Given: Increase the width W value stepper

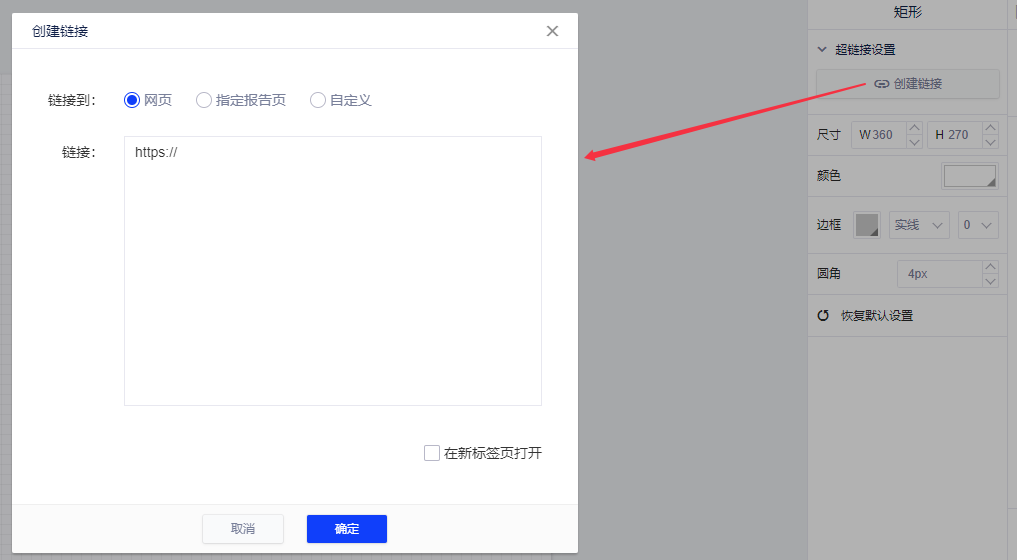Looking at the screenshot, I should pyautogui.click(x=914, y=127).
